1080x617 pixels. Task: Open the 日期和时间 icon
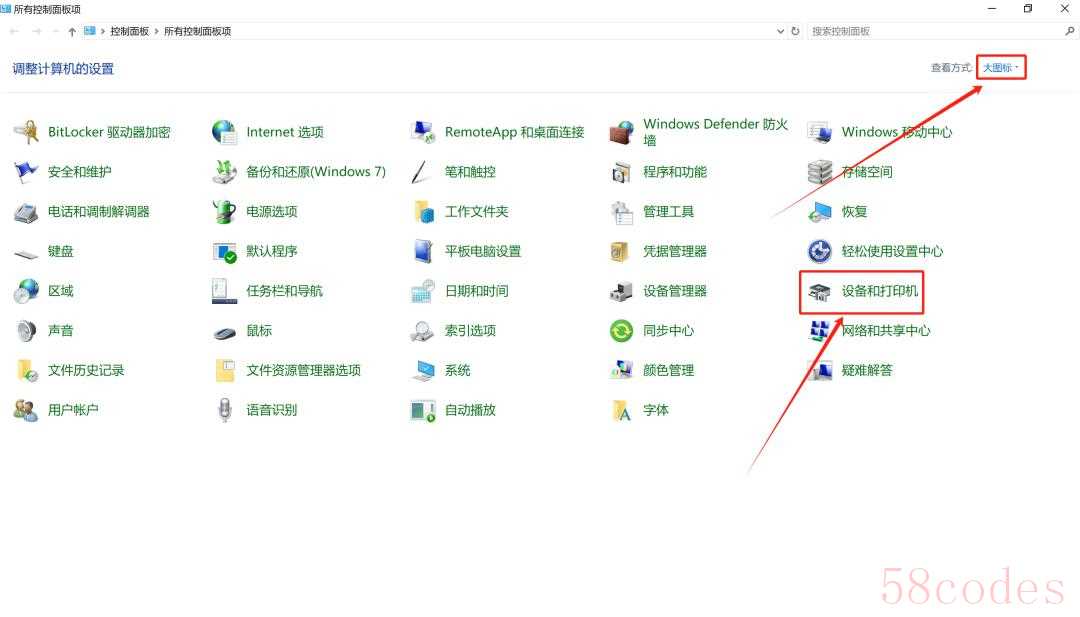(423, 291)
